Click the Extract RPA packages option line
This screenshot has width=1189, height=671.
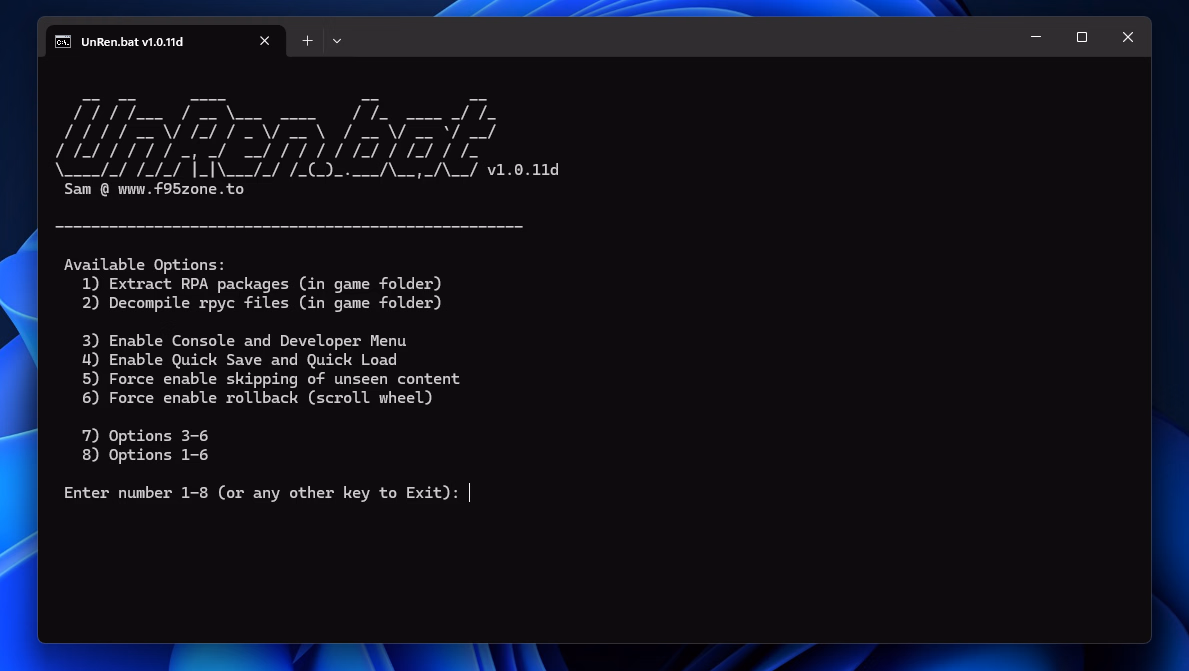coord(261,284)
